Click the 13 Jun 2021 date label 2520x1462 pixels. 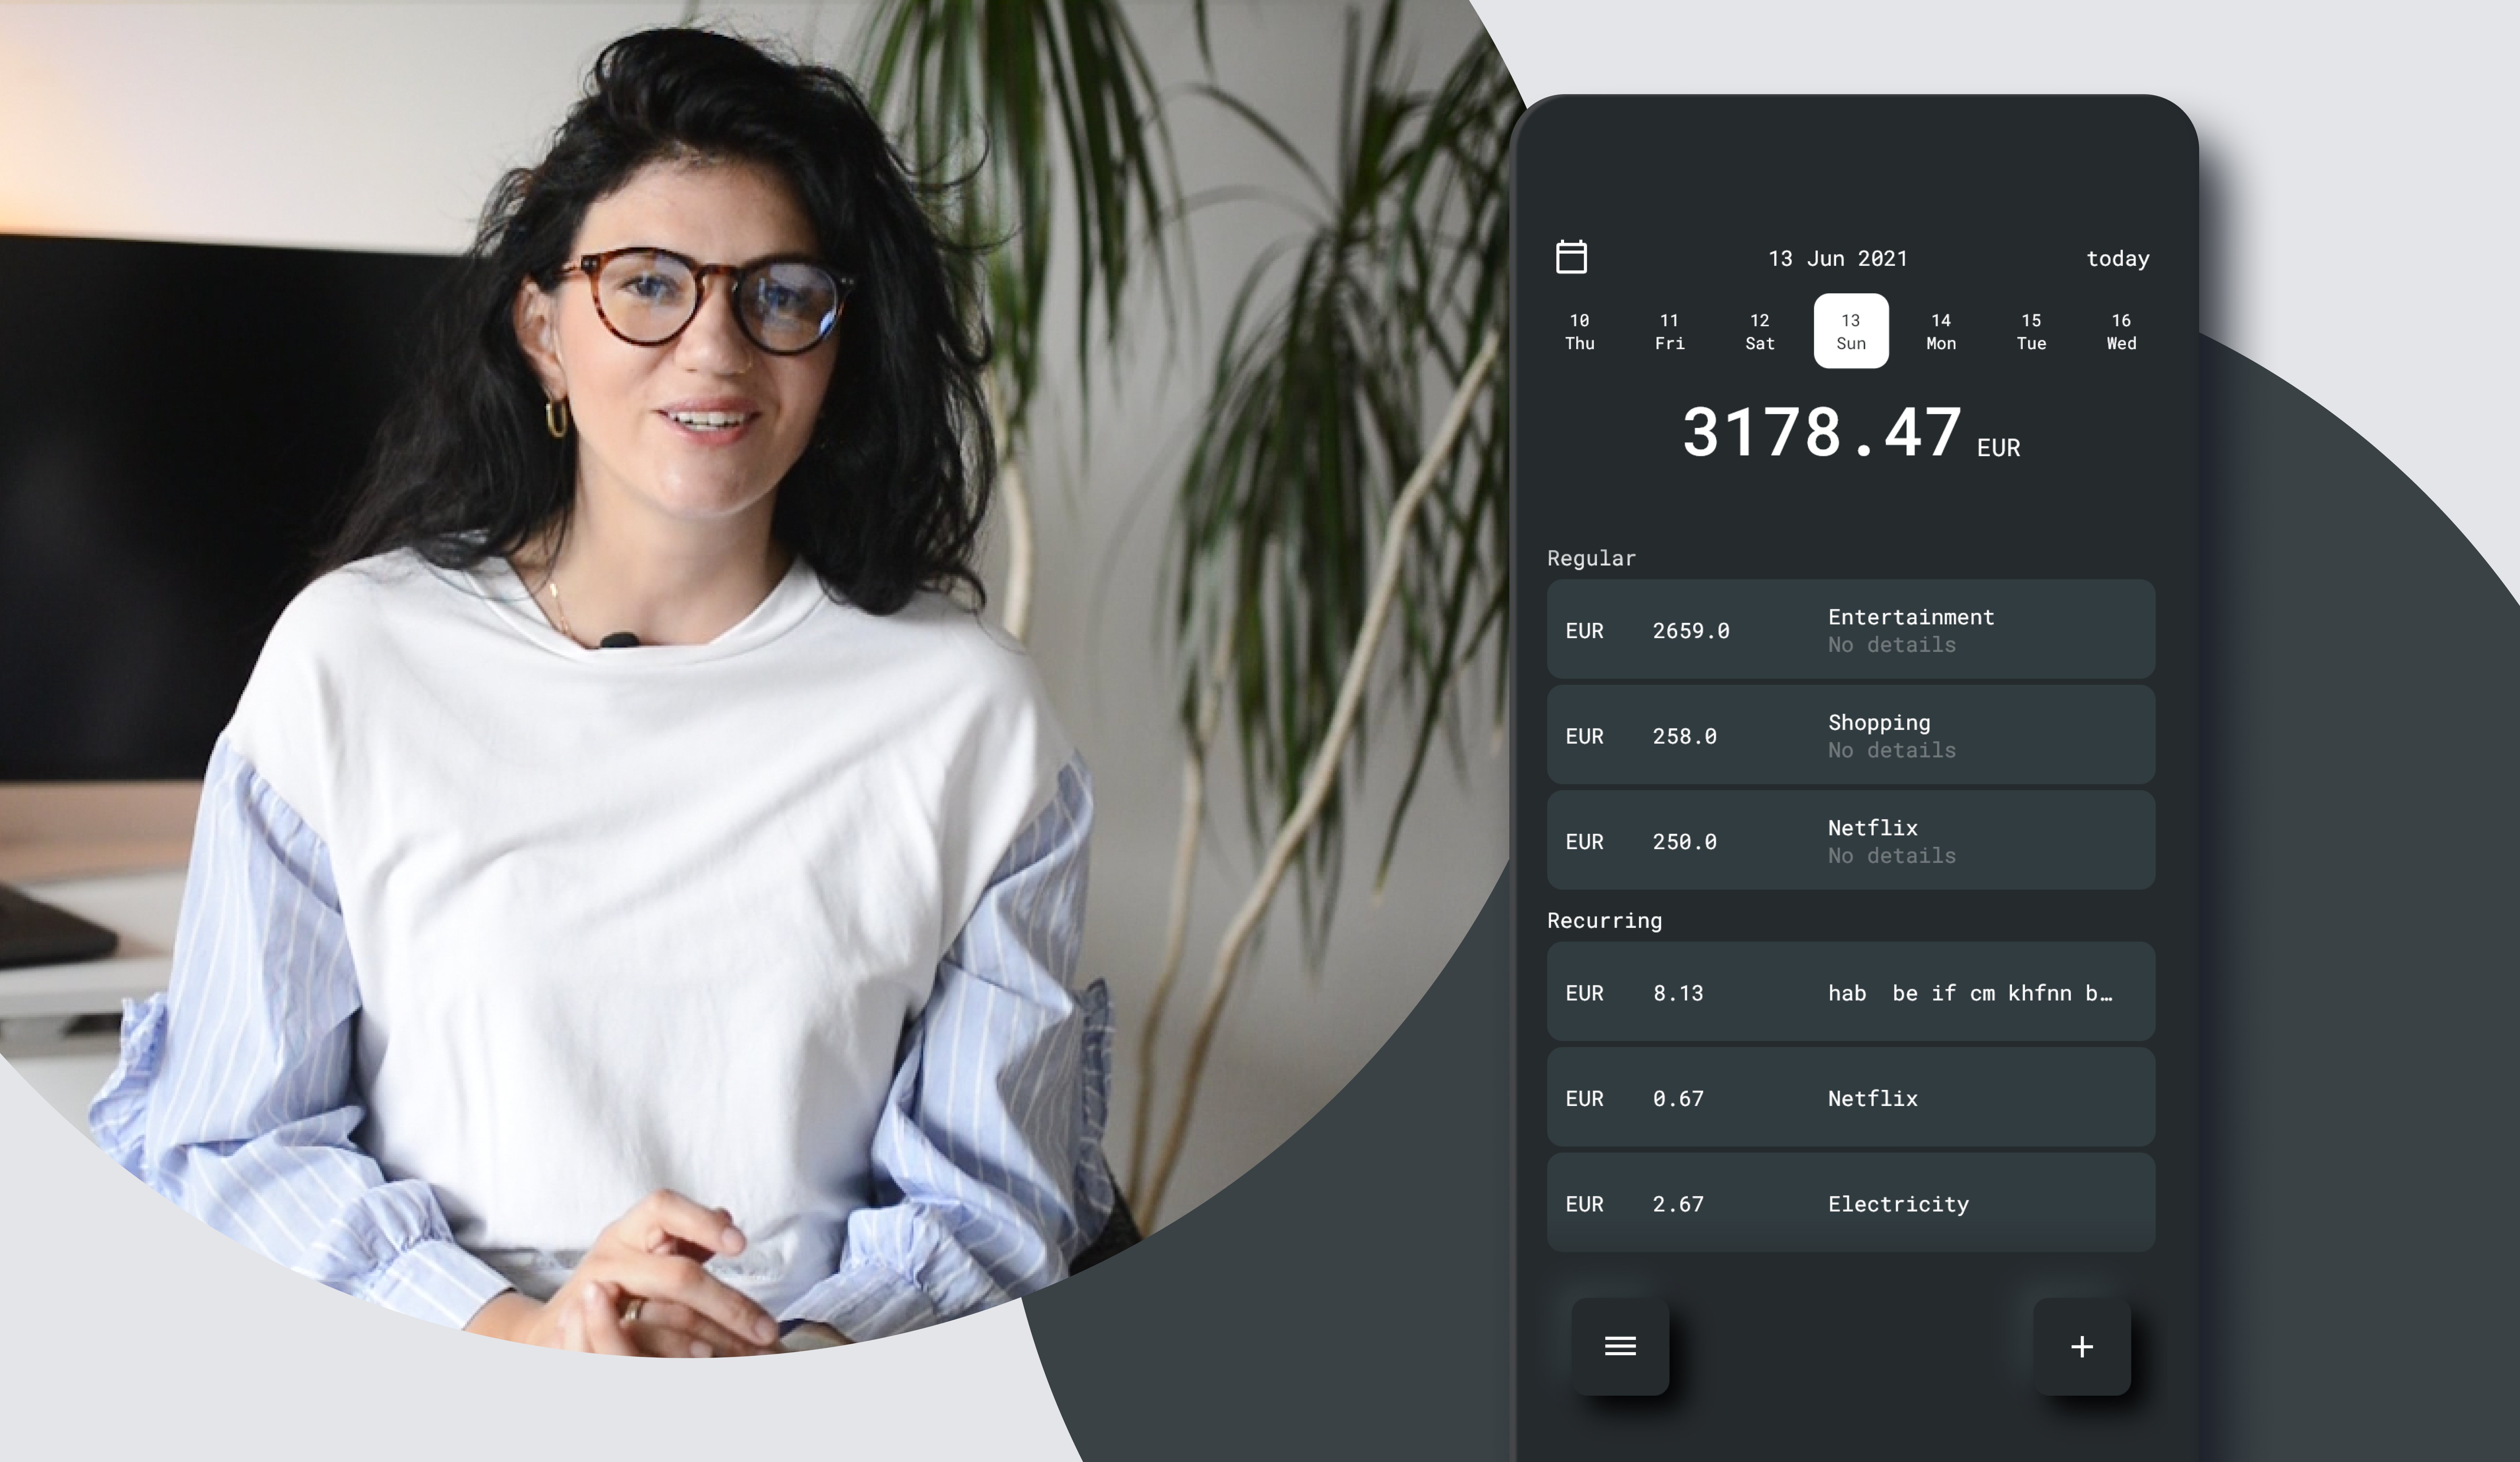click(1838, 258)
